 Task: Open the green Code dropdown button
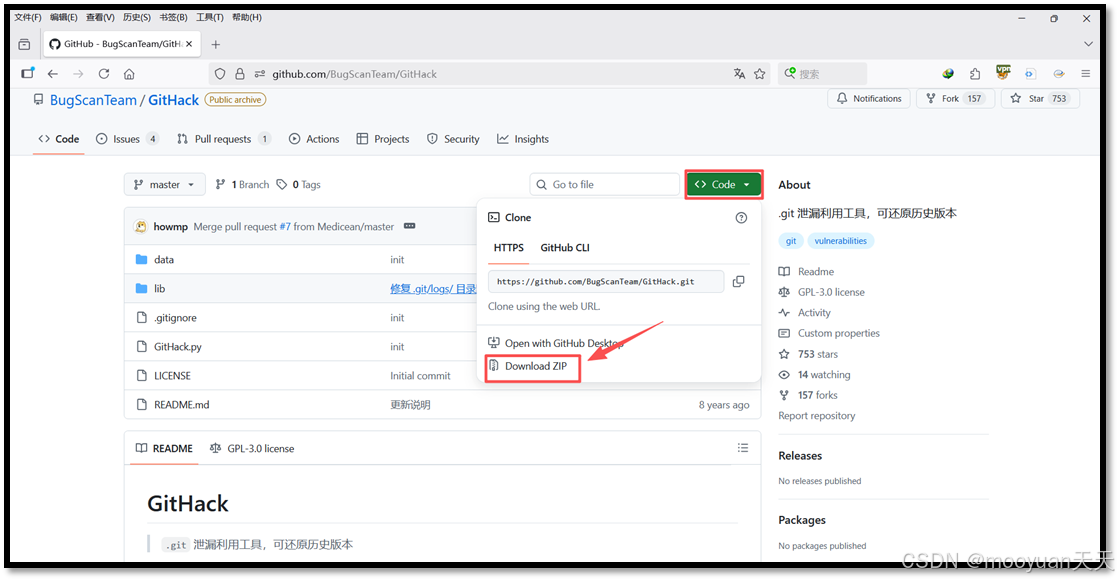coord(724,184)
